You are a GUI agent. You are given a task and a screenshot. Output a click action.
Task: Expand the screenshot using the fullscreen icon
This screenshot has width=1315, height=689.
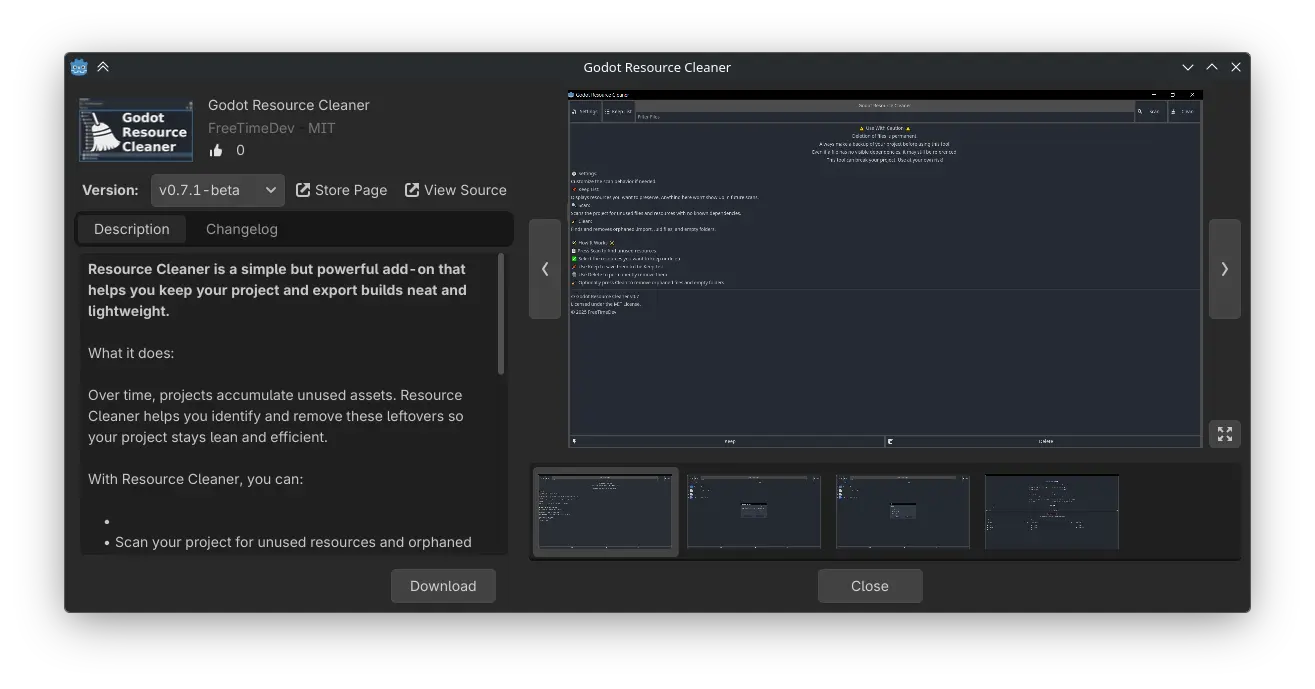tap(1224, 433)
